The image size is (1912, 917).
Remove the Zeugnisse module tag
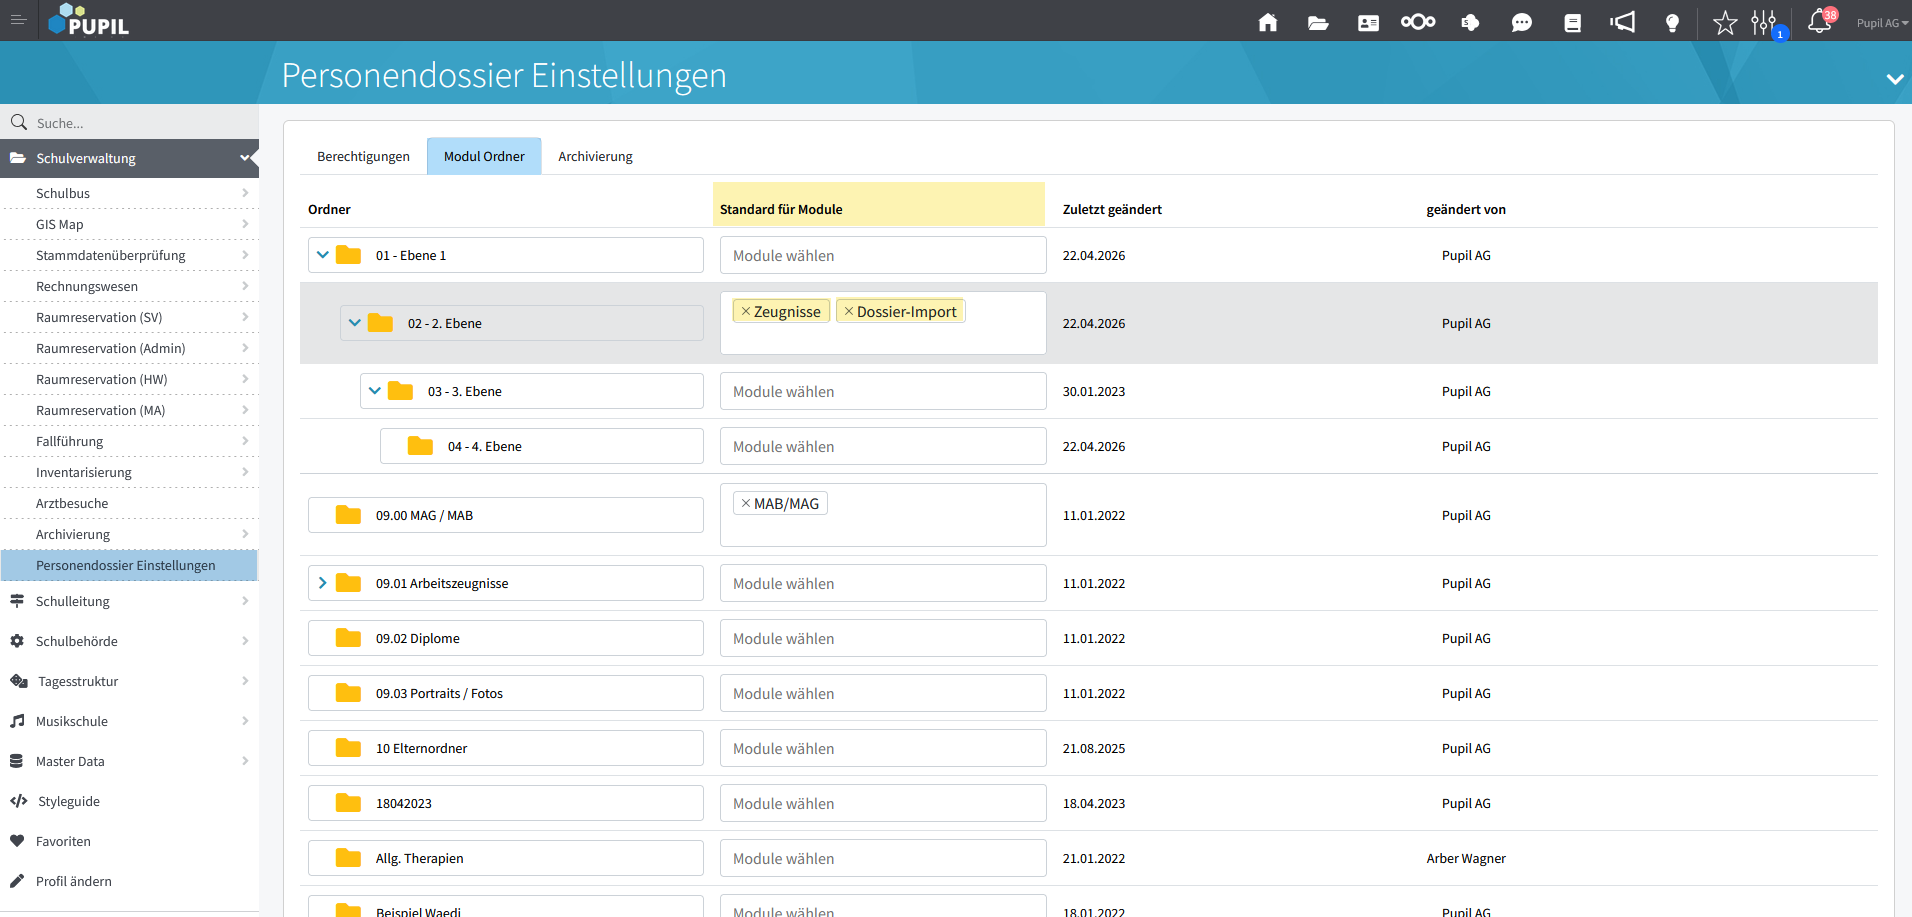pos(746,312)
